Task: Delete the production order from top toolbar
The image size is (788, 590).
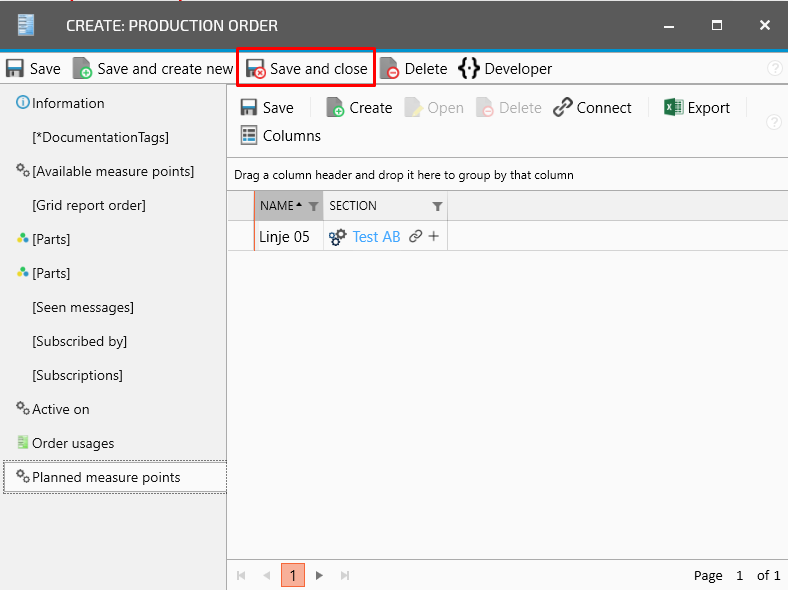Action: tap(414, 69)
